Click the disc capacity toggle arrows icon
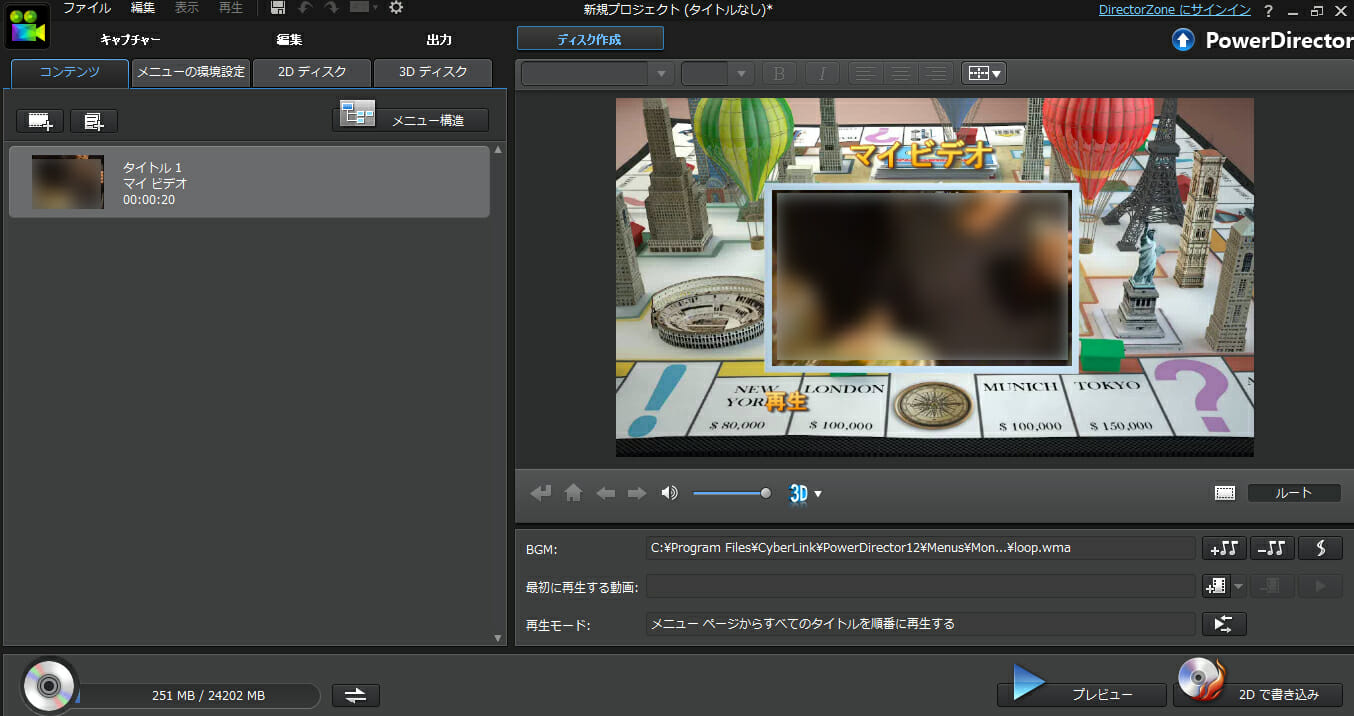 tap(356, 695)
